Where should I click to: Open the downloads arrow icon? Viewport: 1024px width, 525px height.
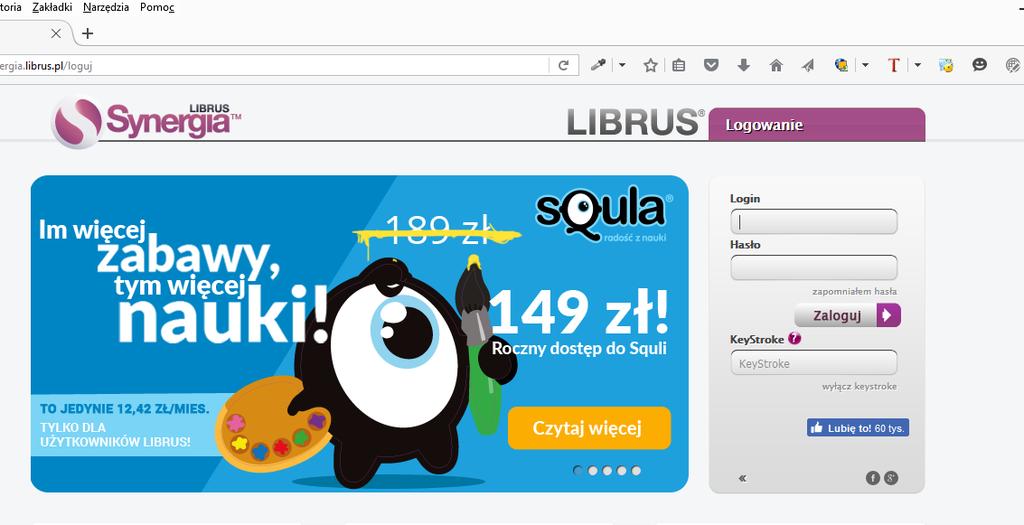743,65
